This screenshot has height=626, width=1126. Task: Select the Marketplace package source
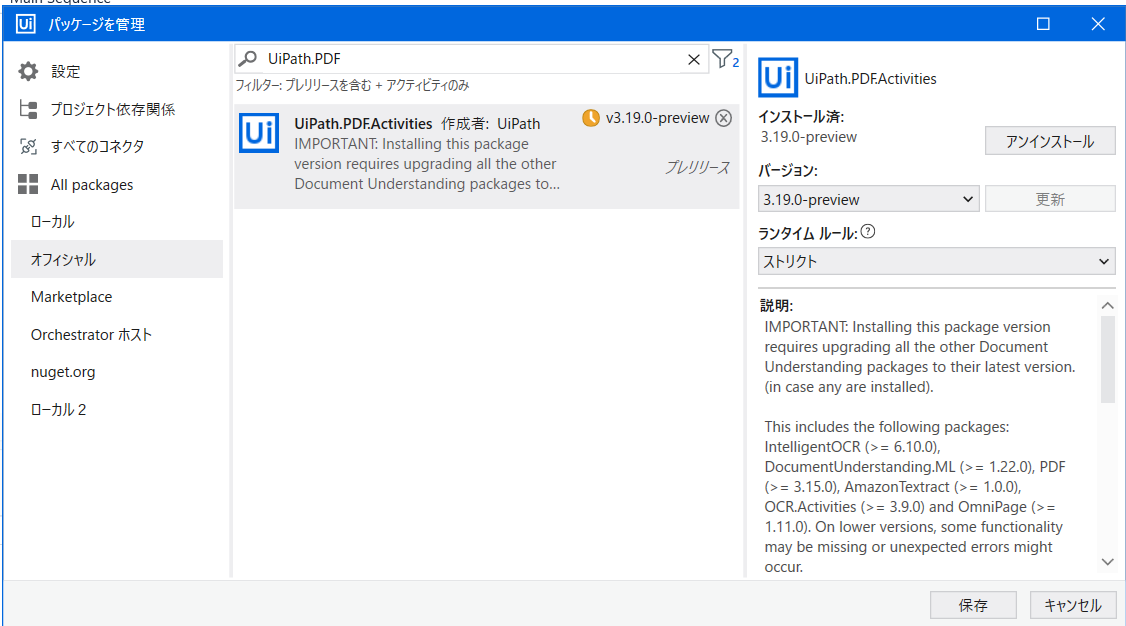pos(117,296)
